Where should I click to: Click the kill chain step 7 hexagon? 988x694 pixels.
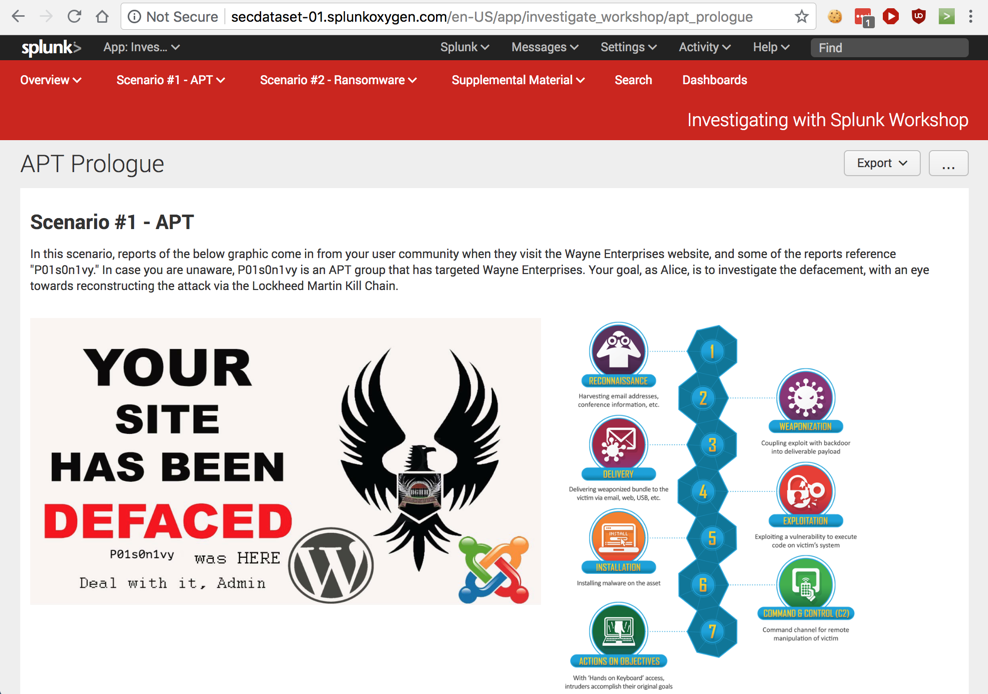(x=712, y=631)
